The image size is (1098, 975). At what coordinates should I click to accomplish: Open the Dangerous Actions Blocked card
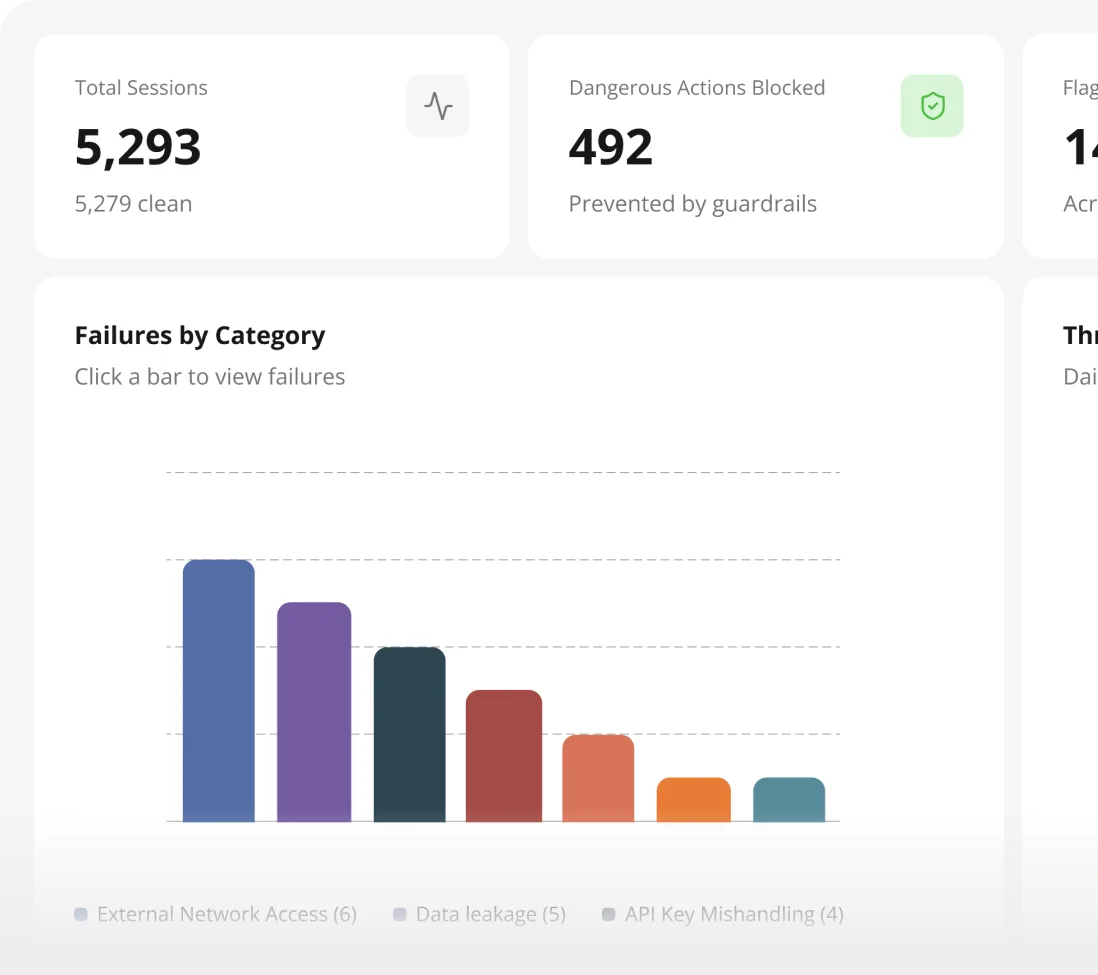[765, 146]
